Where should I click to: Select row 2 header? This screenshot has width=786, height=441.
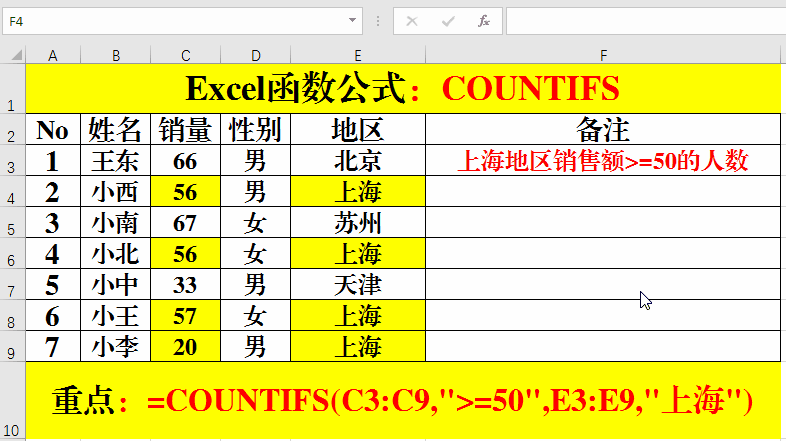point(13,129)
